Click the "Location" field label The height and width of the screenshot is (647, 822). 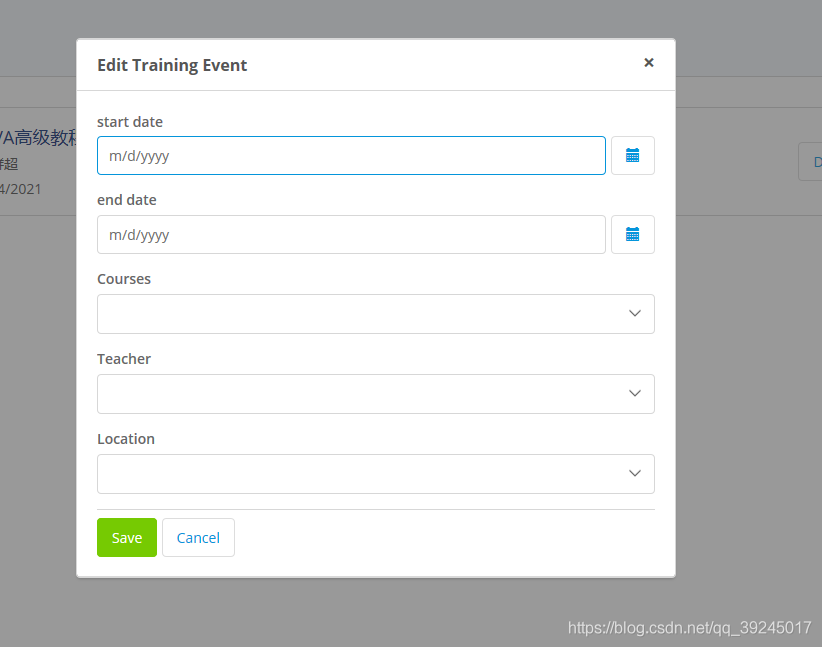pyautogui.click(x=126, y=439)
